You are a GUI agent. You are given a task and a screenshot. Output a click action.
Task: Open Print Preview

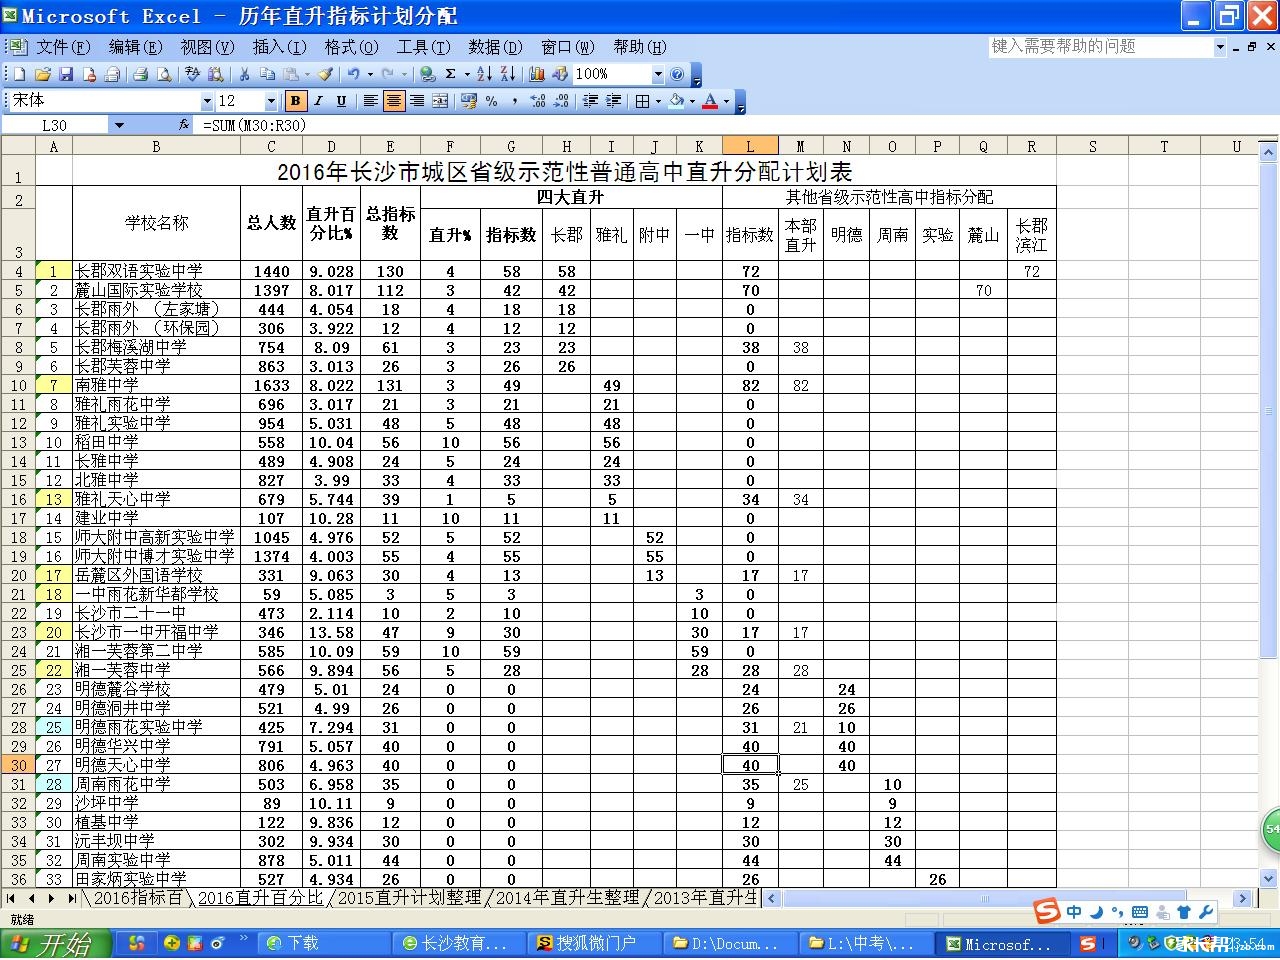pos(163,73)
